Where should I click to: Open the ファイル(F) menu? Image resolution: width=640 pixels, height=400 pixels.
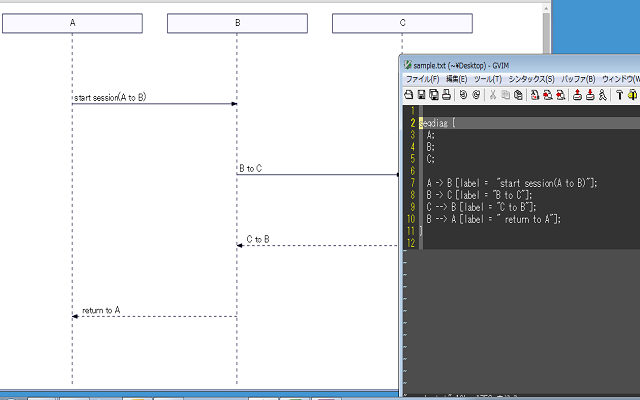pos(422,79)
